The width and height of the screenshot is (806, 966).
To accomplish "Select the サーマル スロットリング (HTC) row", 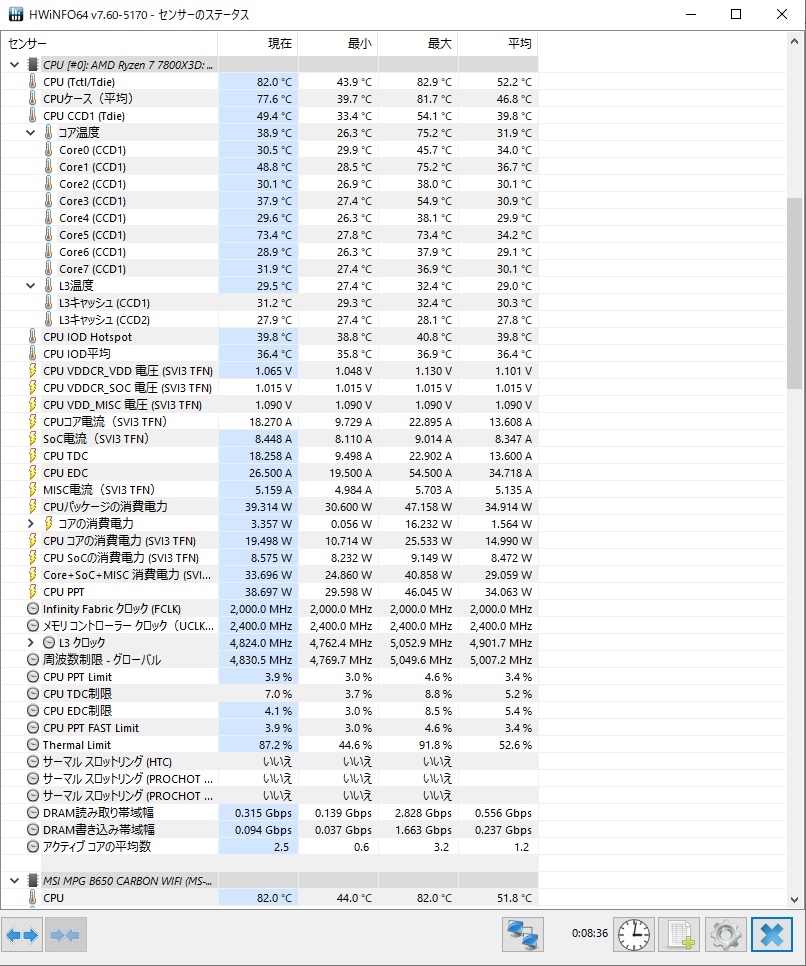I will 269,761.
